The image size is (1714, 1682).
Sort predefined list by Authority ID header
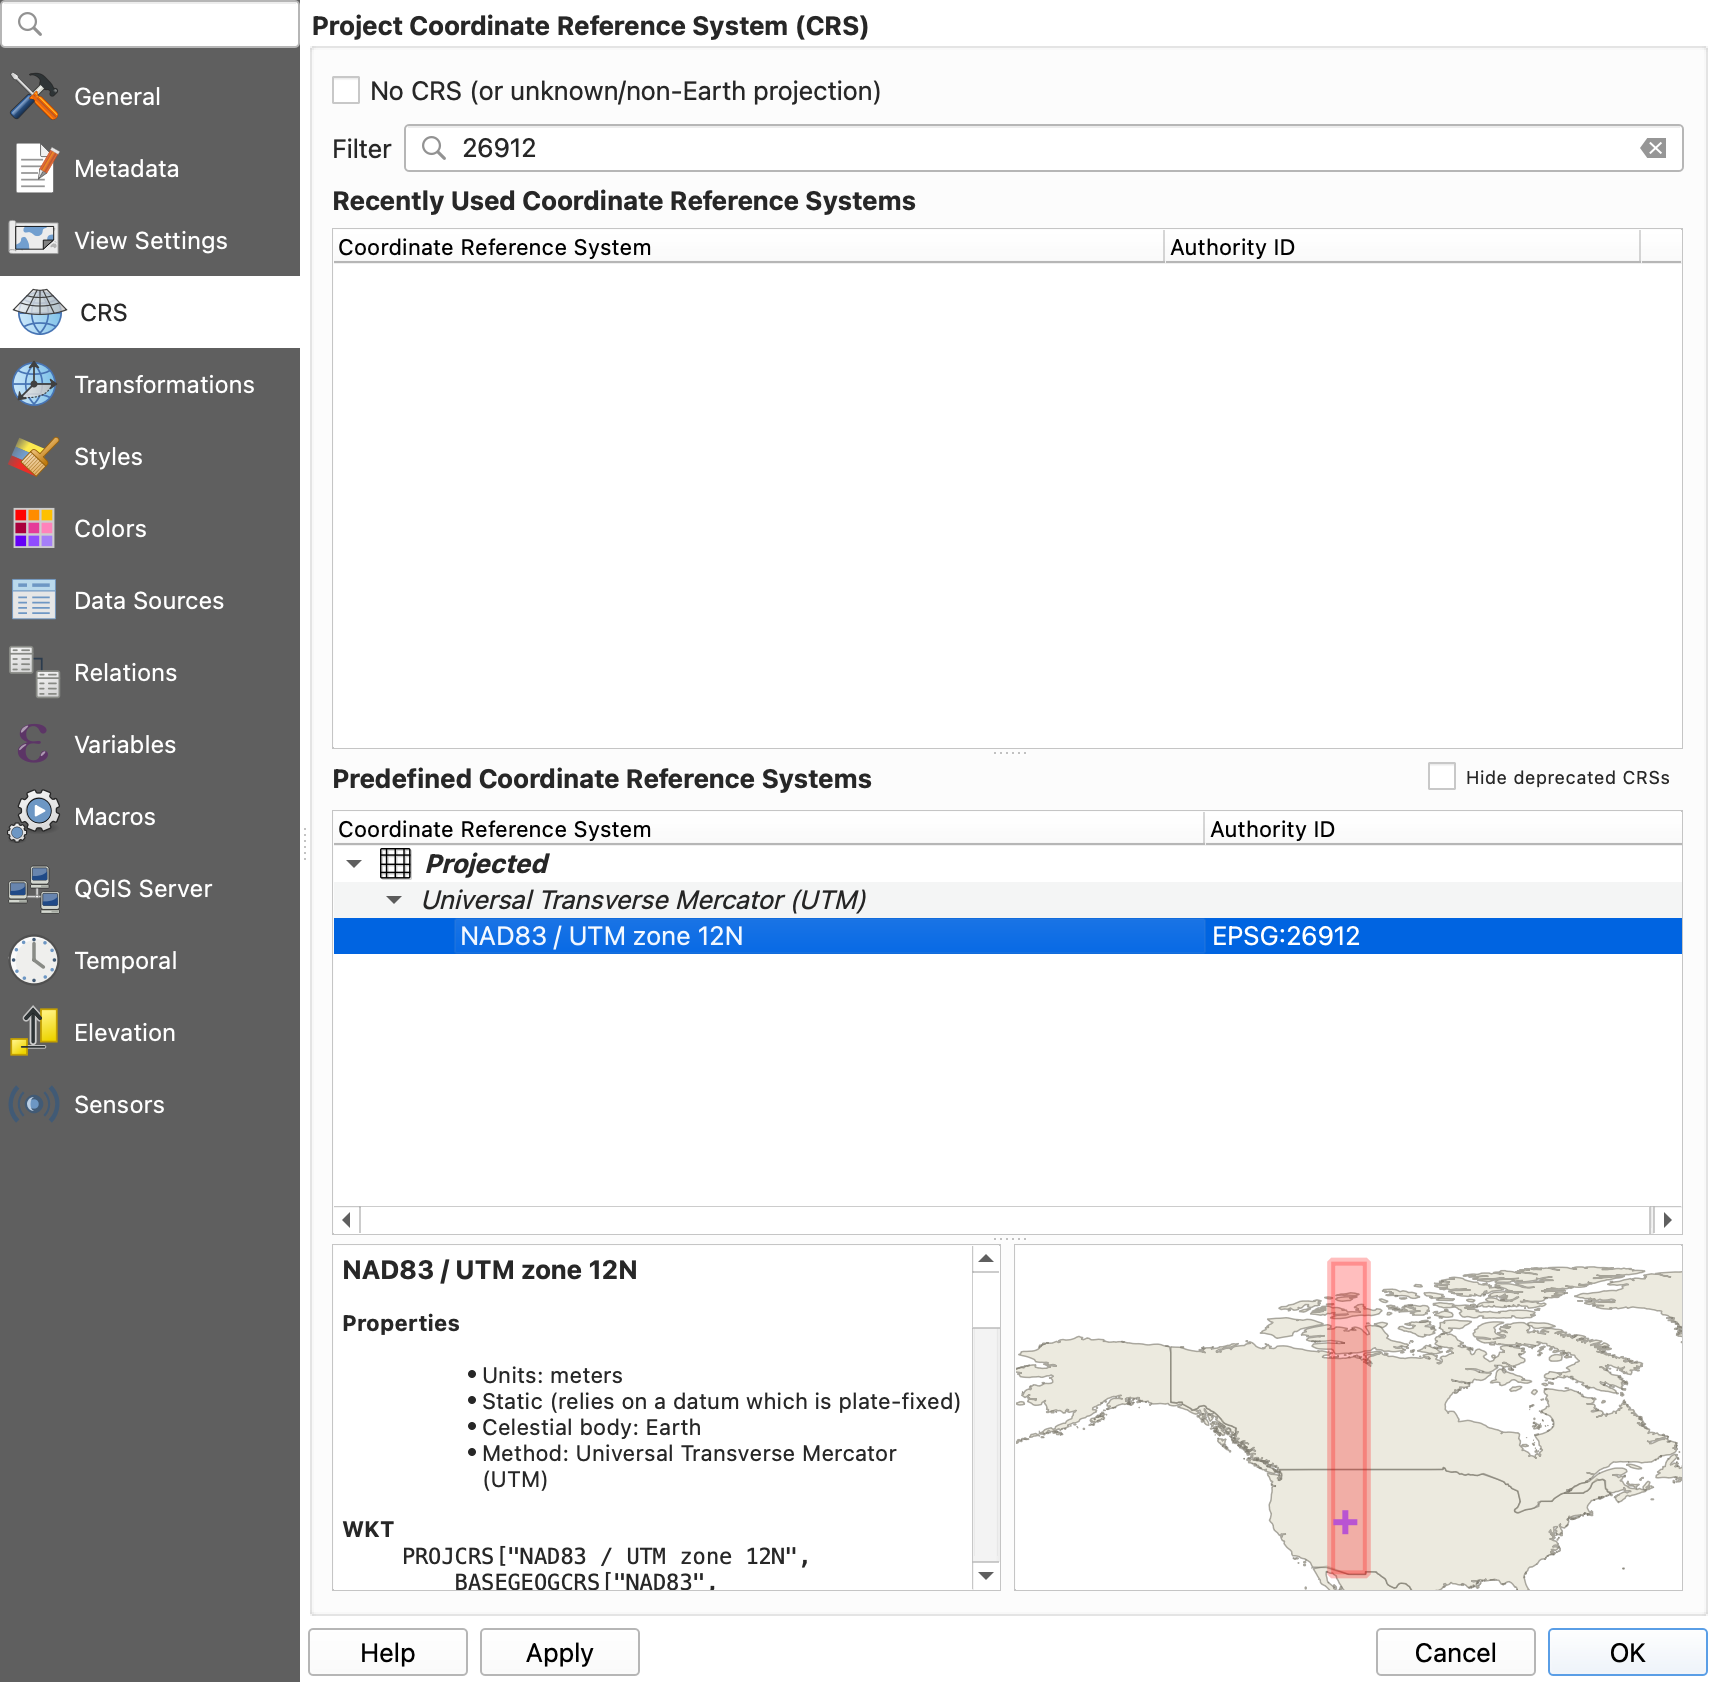1442,829
